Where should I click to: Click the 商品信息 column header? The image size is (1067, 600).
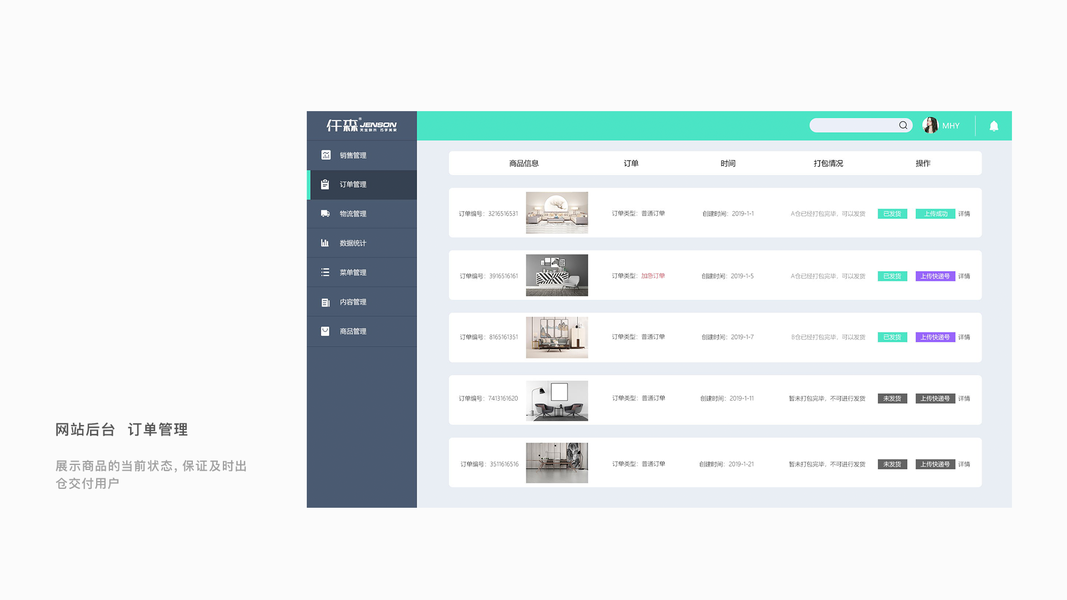524,163
